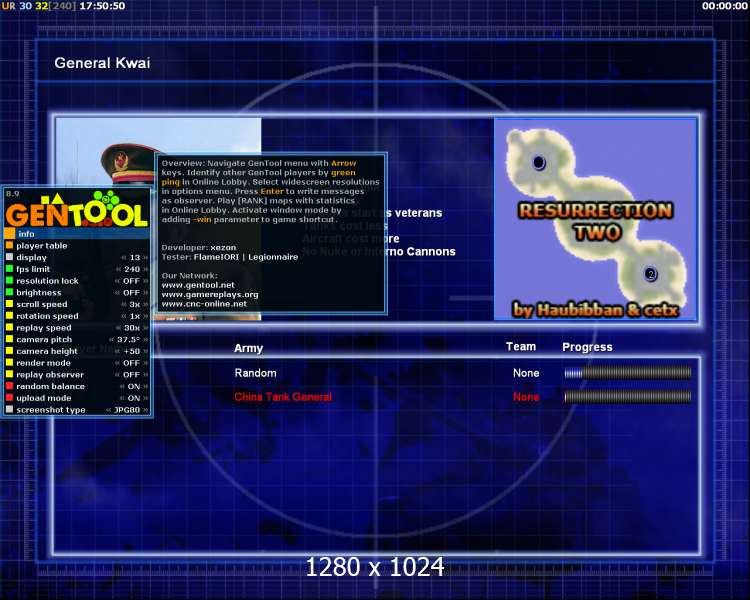The height and width of the screenshot is (600, 750).
Task: Toggle render mode OFF value
Action: 132,363
